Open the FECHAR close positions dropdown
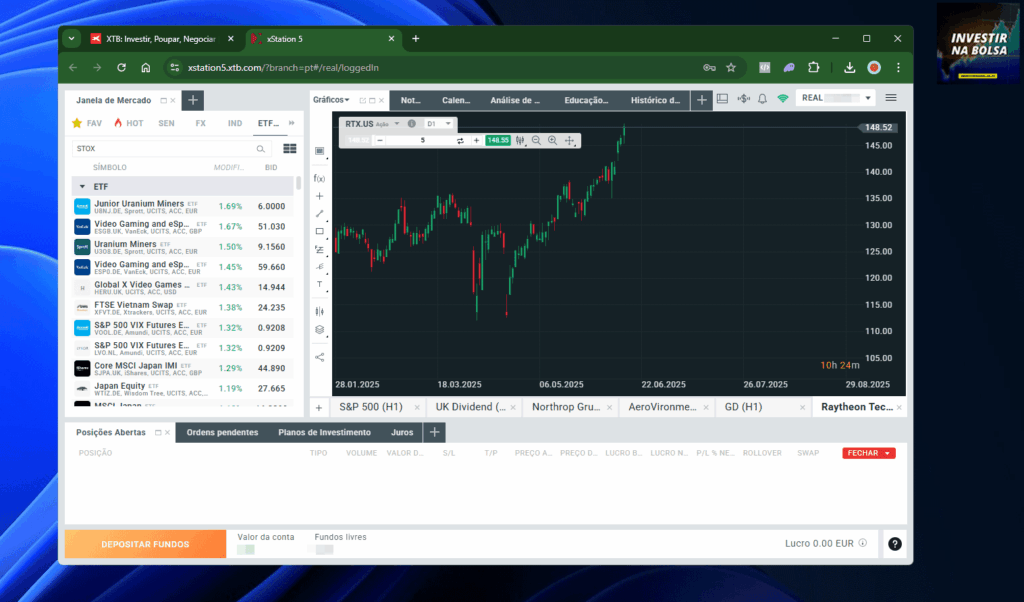The height and width of the screenshot is (602, 1024). 888,453
